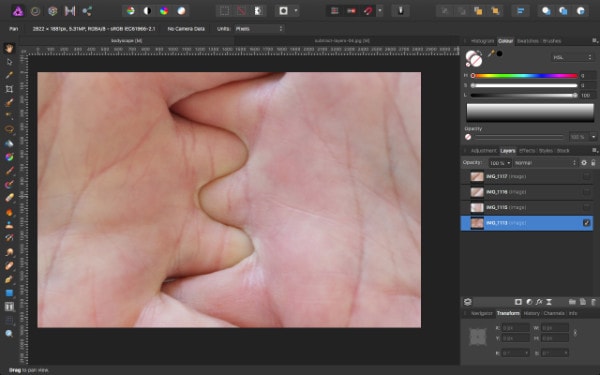Select the Gradient tool

[9, 157]
